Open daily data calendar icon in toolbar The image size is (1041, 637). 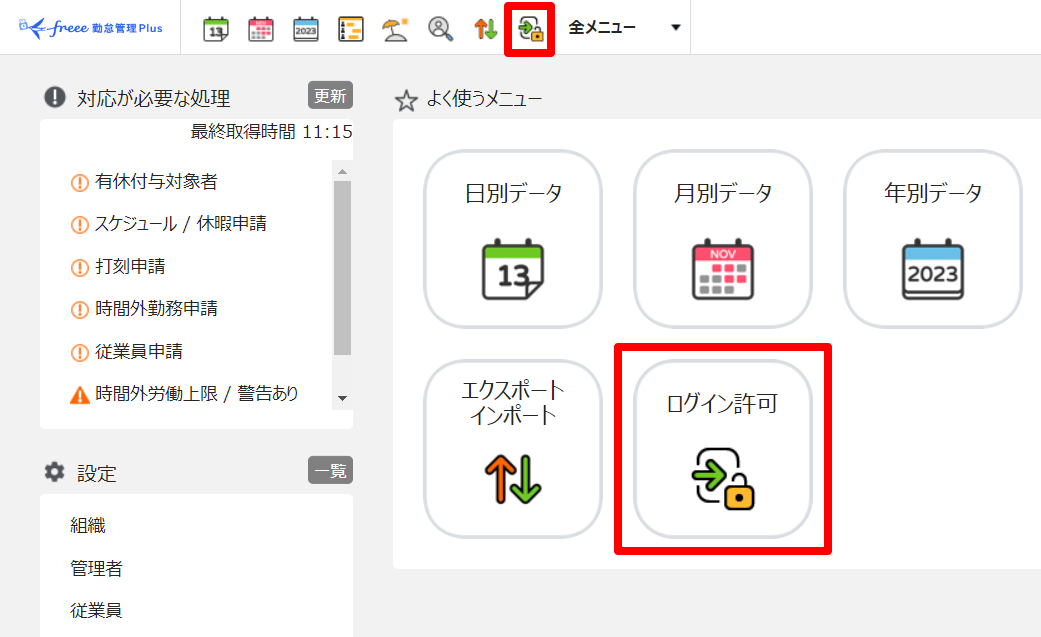point(216,29)
